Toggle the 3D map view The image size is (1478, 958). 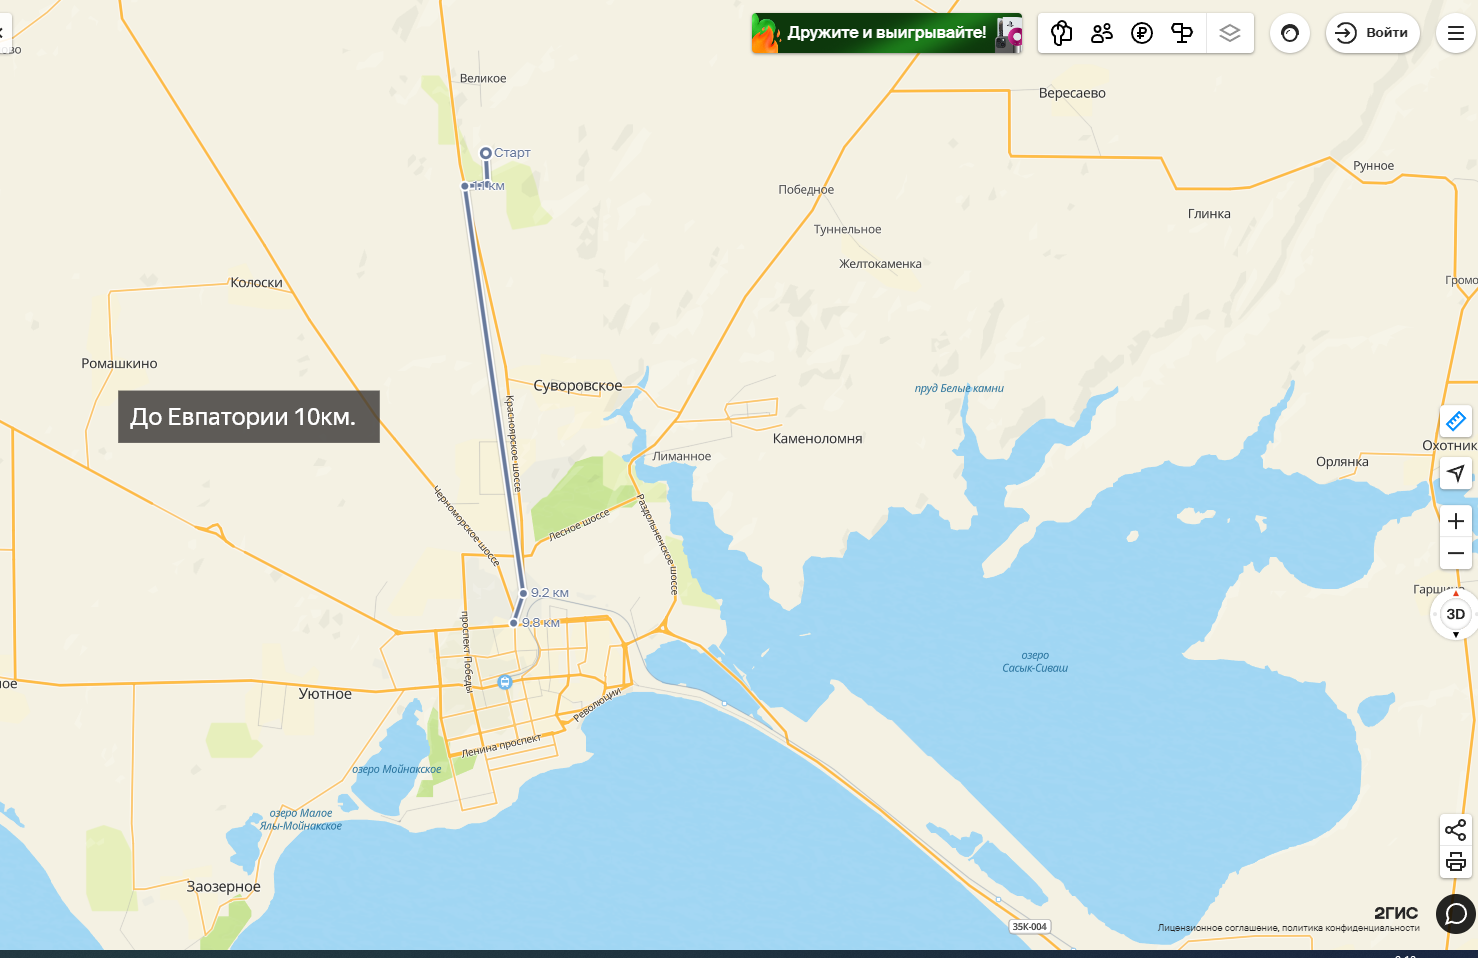1456,614
